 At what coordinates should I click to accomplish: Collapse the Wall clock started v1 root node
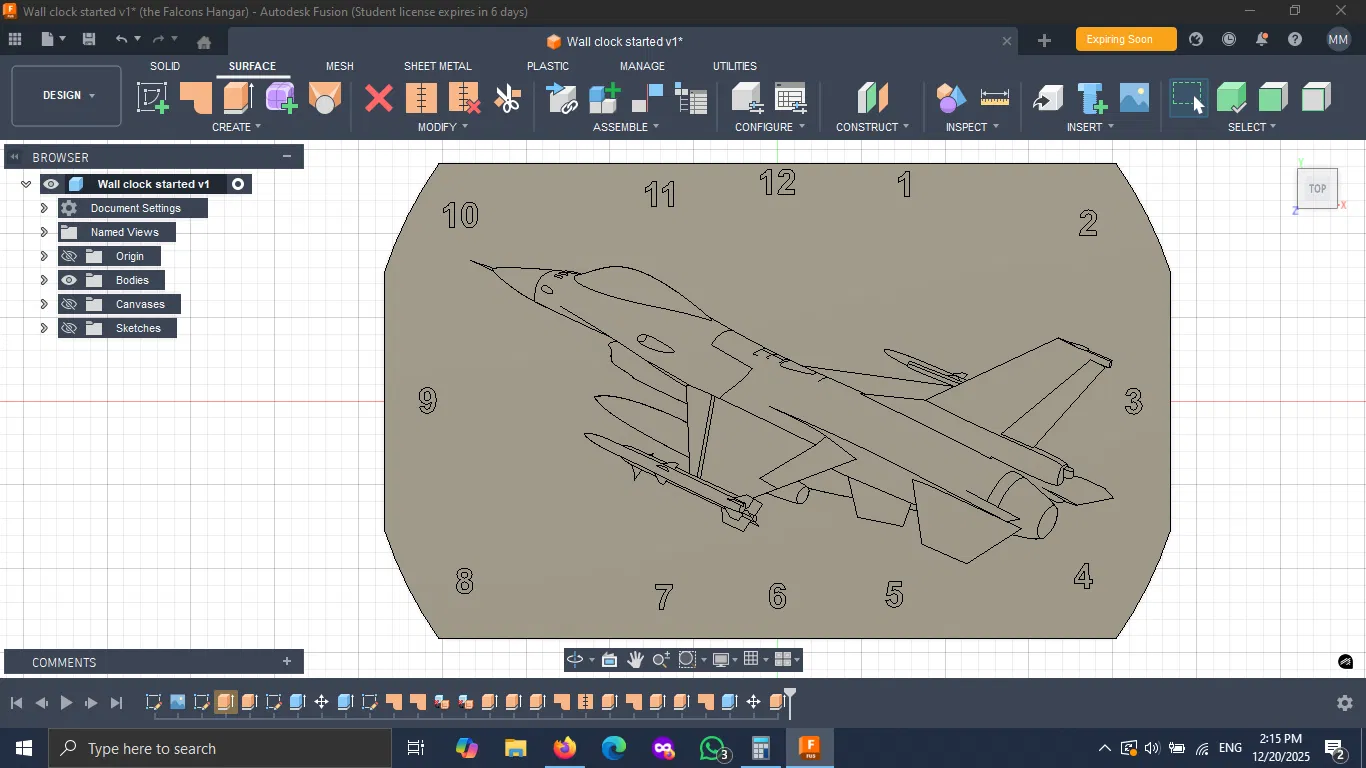(26, 184)
